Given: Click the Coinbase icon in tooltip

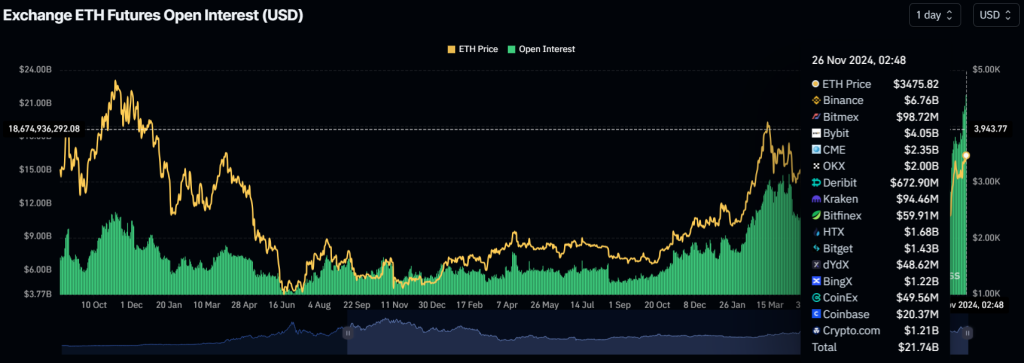Looking at the screenshot, I should coord(816,314).
